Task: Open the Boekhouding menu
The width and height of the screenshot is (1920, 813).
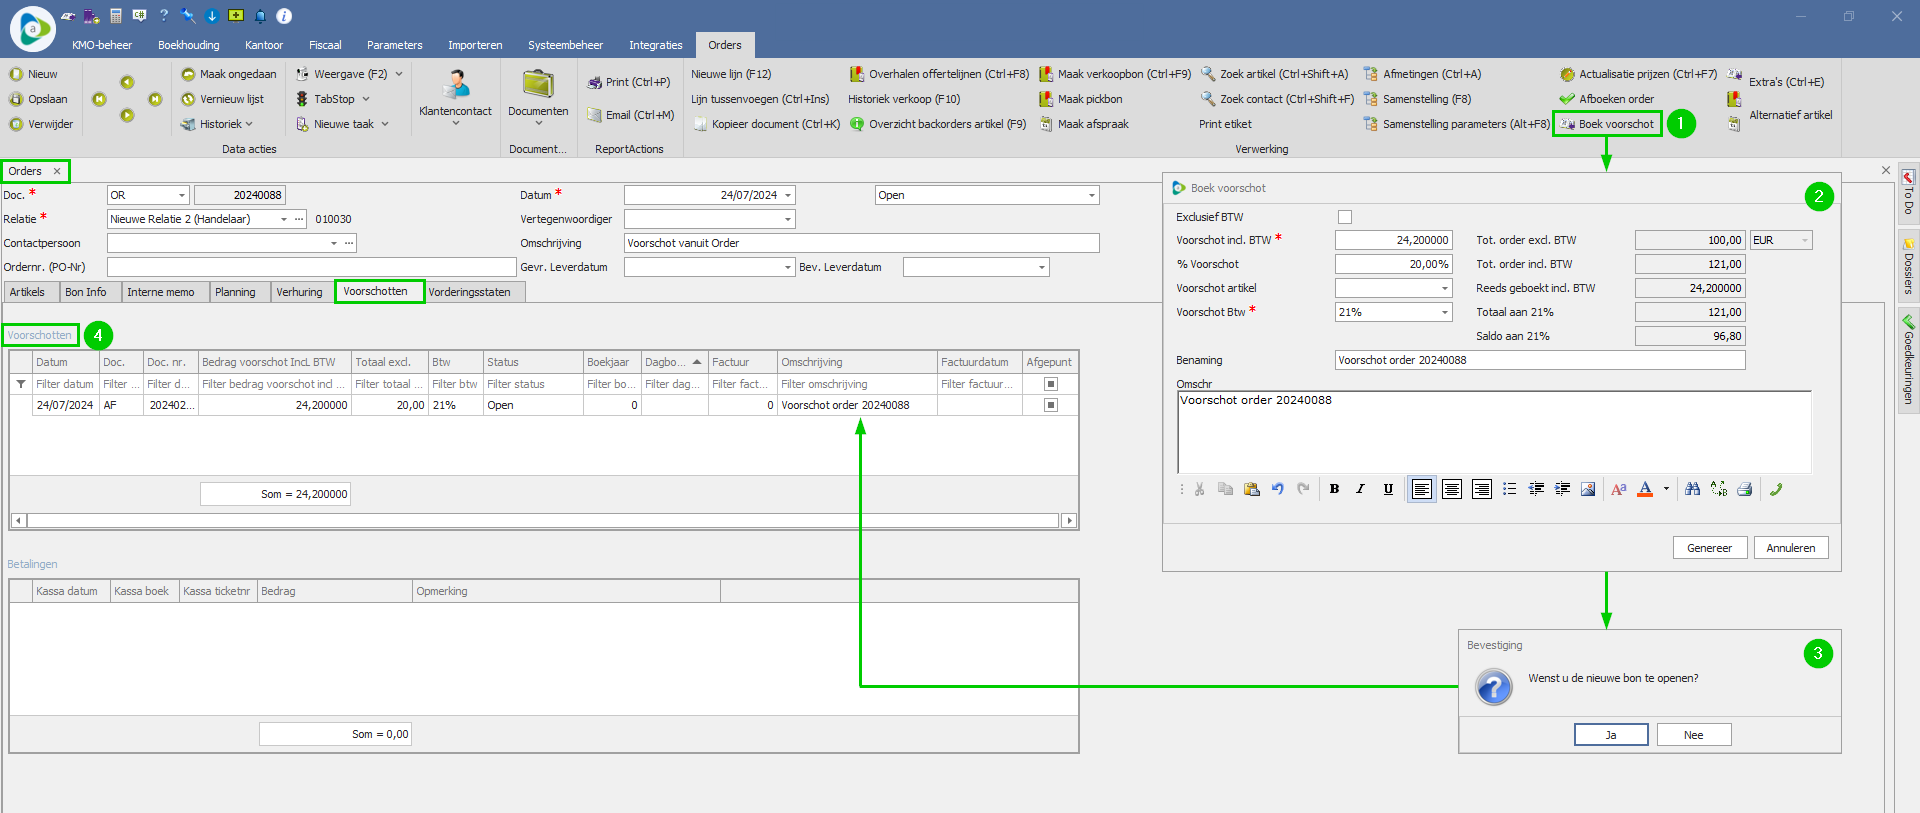Action: [188, 45]
